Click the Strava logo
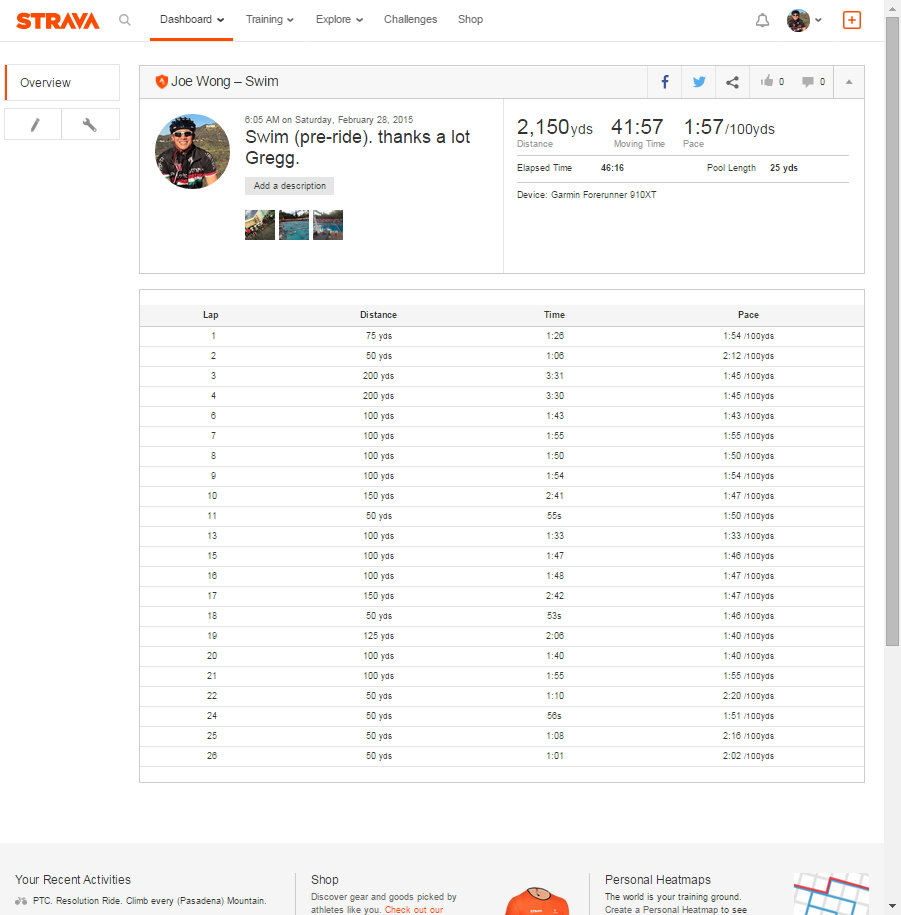The image size is (901, 915). 57,20
